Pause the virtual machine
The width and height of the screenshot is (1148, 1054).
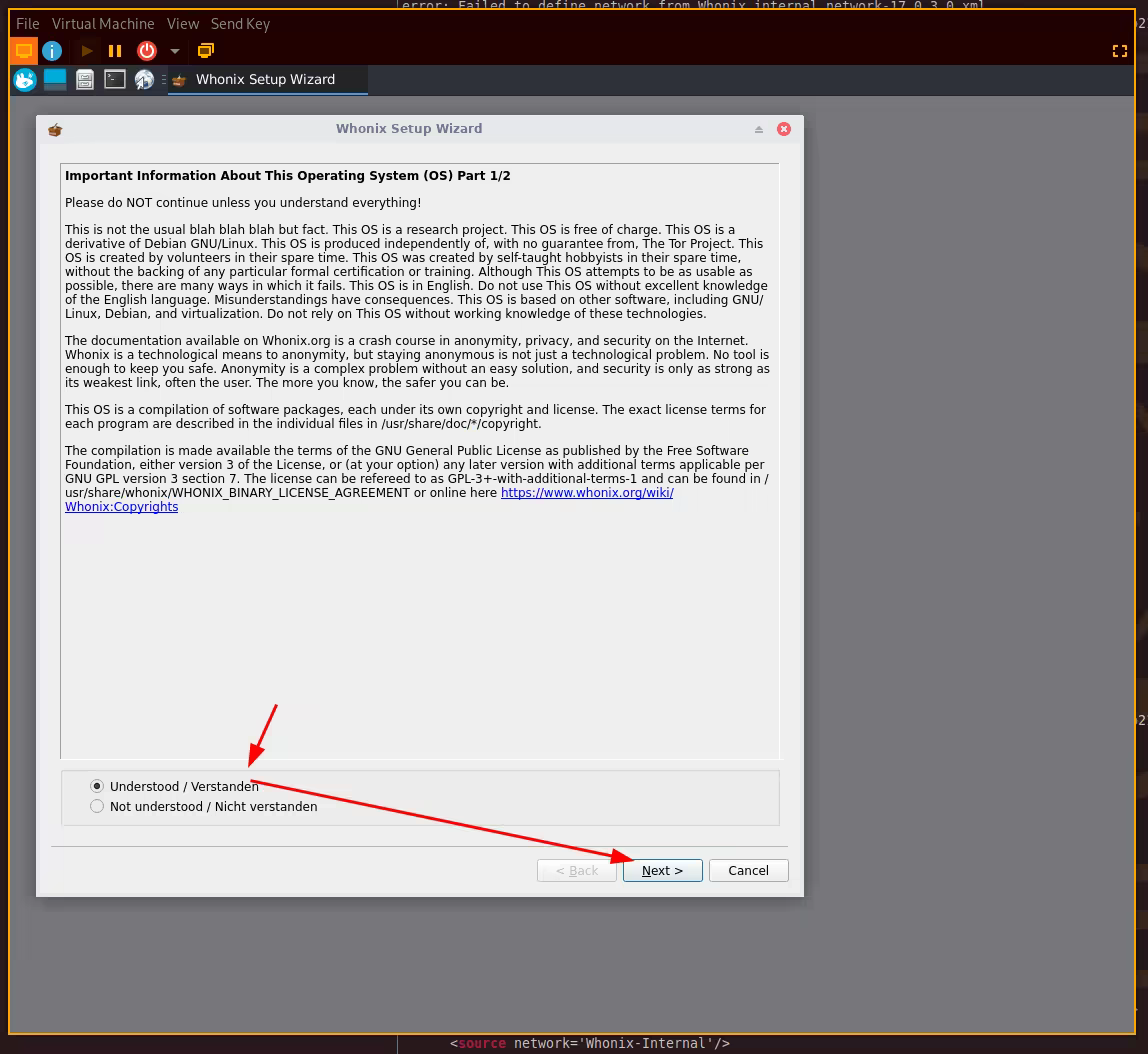coord(115,51)
